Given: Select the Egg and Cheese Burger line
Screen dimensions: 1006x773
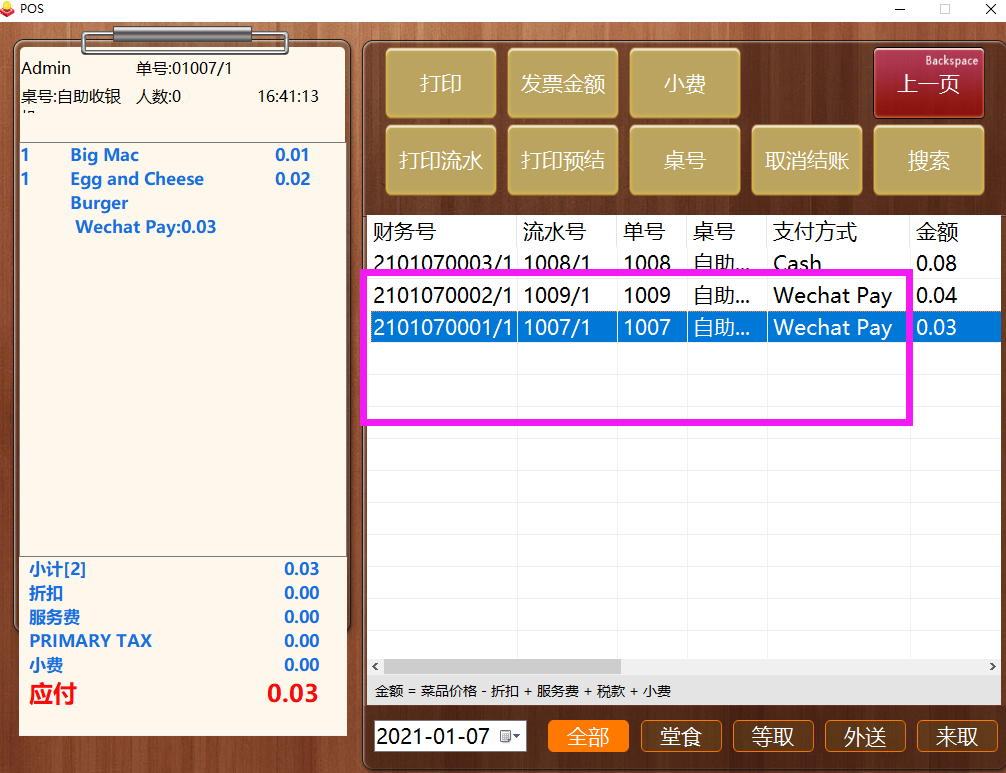Looking at the screenshot, I should [166, 191].
